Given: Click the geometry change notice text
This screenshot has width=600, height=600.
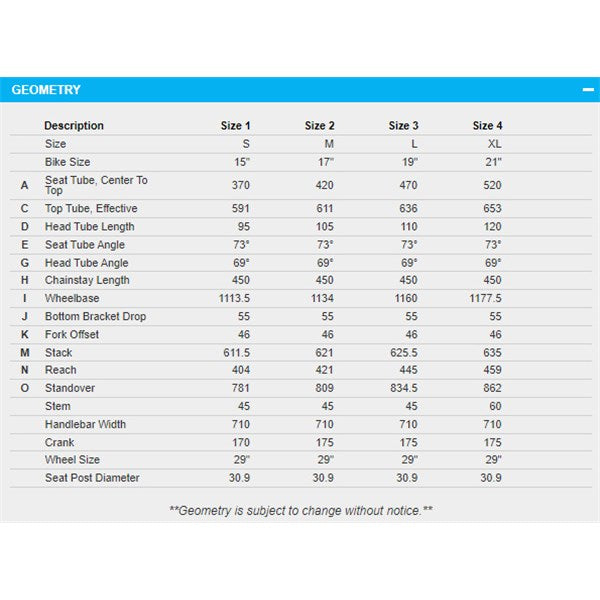Looking at the screenshot, I should [300, 510].
